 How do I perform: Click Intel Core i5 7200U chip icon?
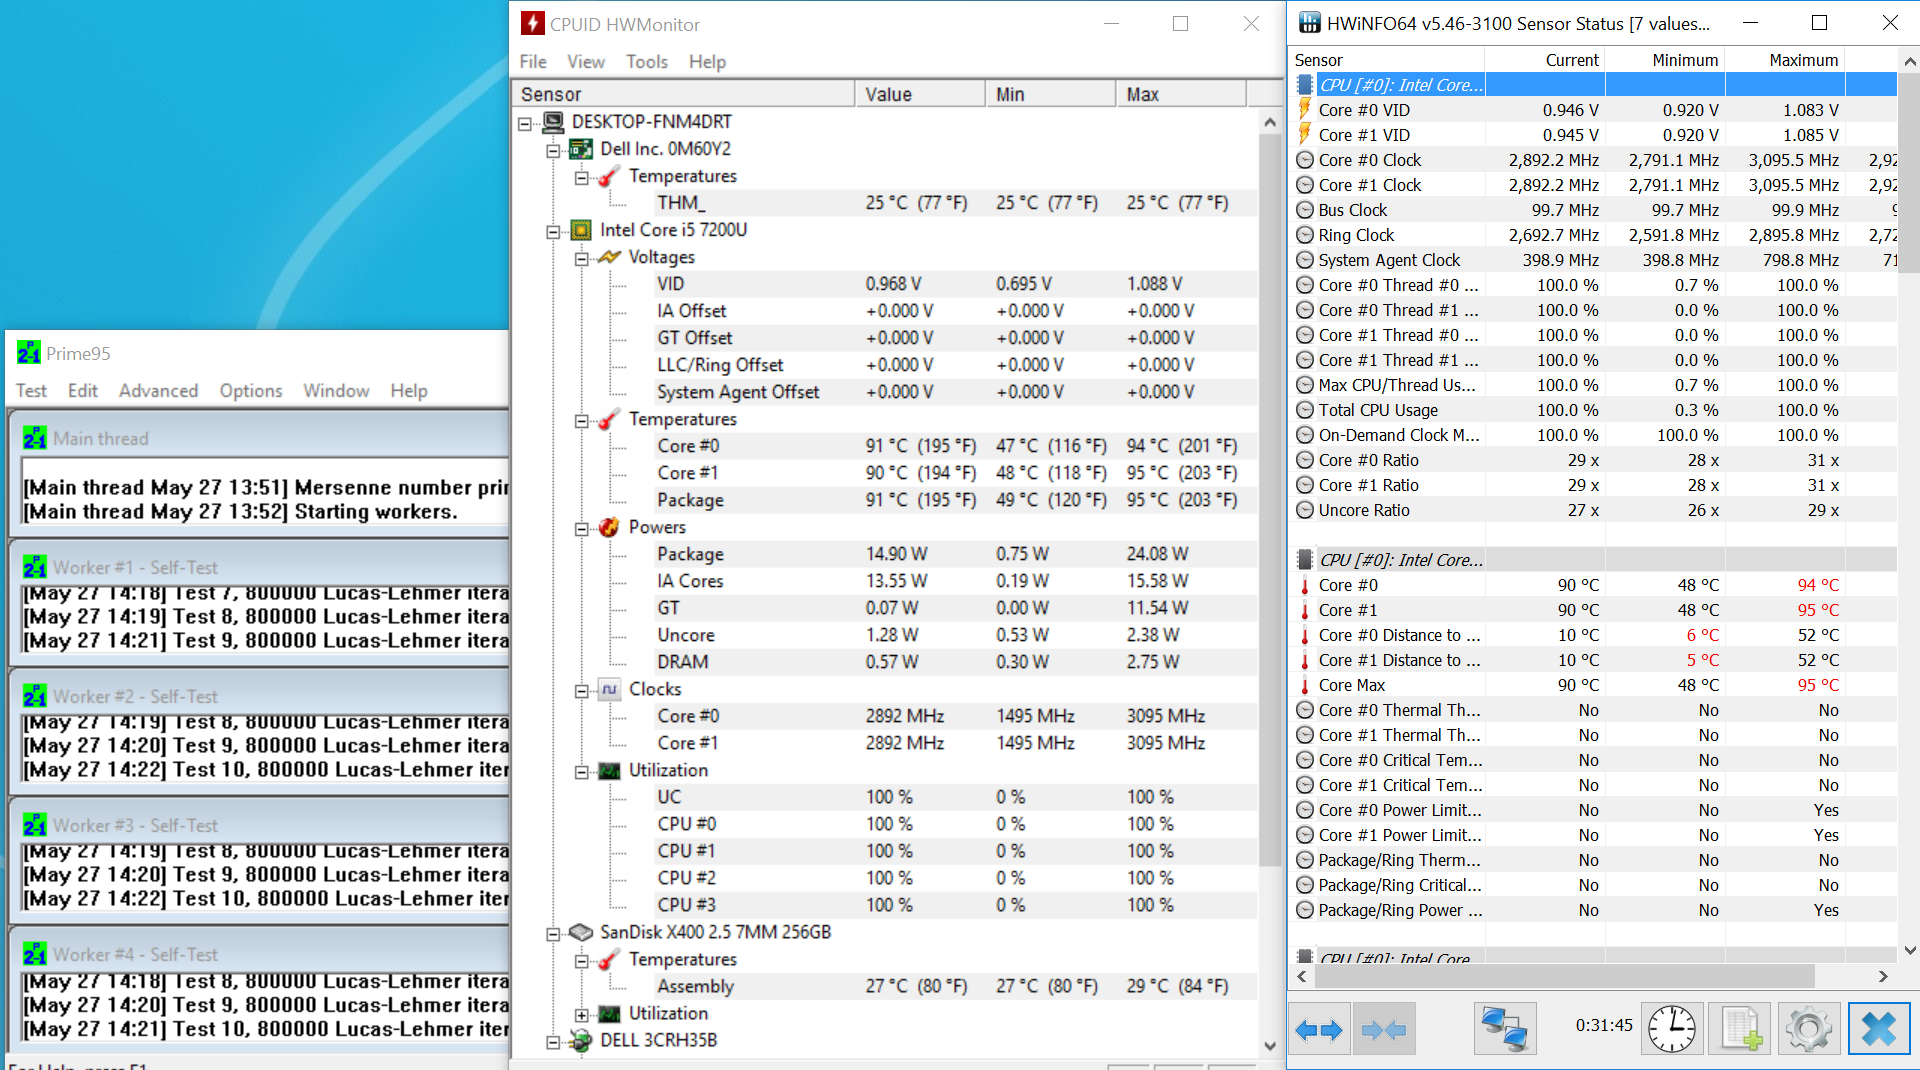coord(581,230)
